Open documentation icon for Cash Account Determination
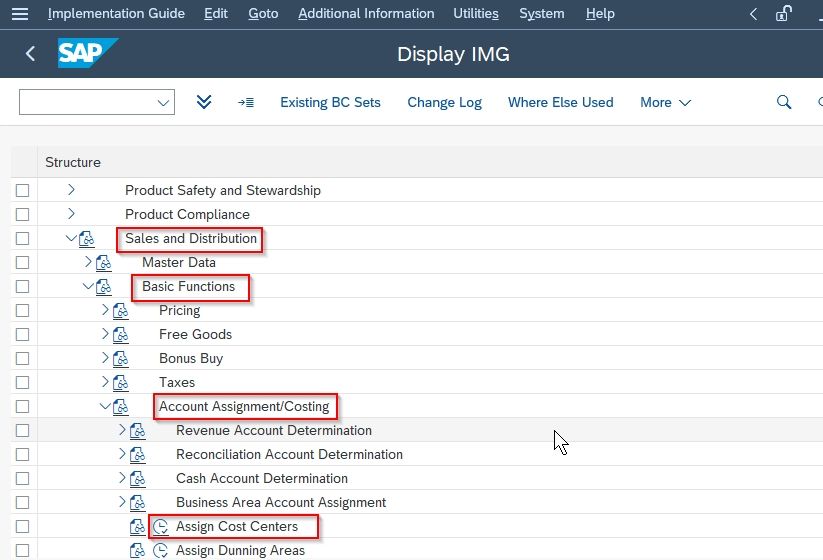Screen dimensions: 823x560 [138, 479]
